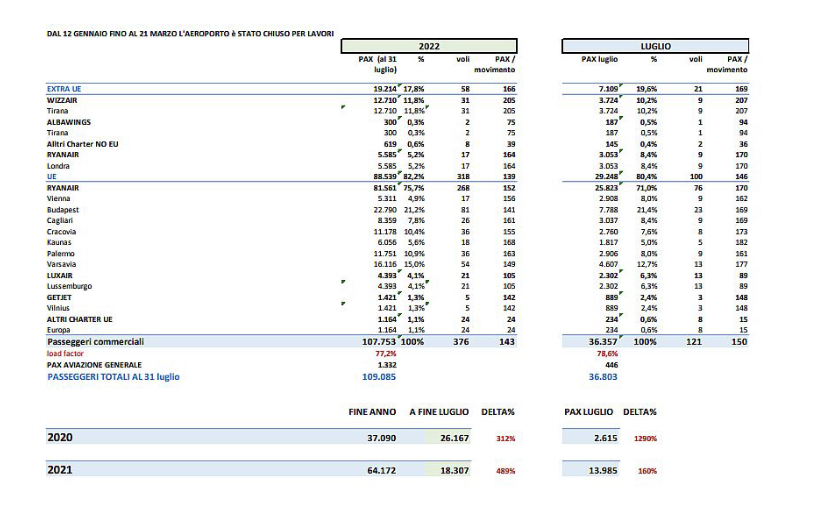Select the Palermo destination row
Screen dimensions: 828x508
click(62, 254)
